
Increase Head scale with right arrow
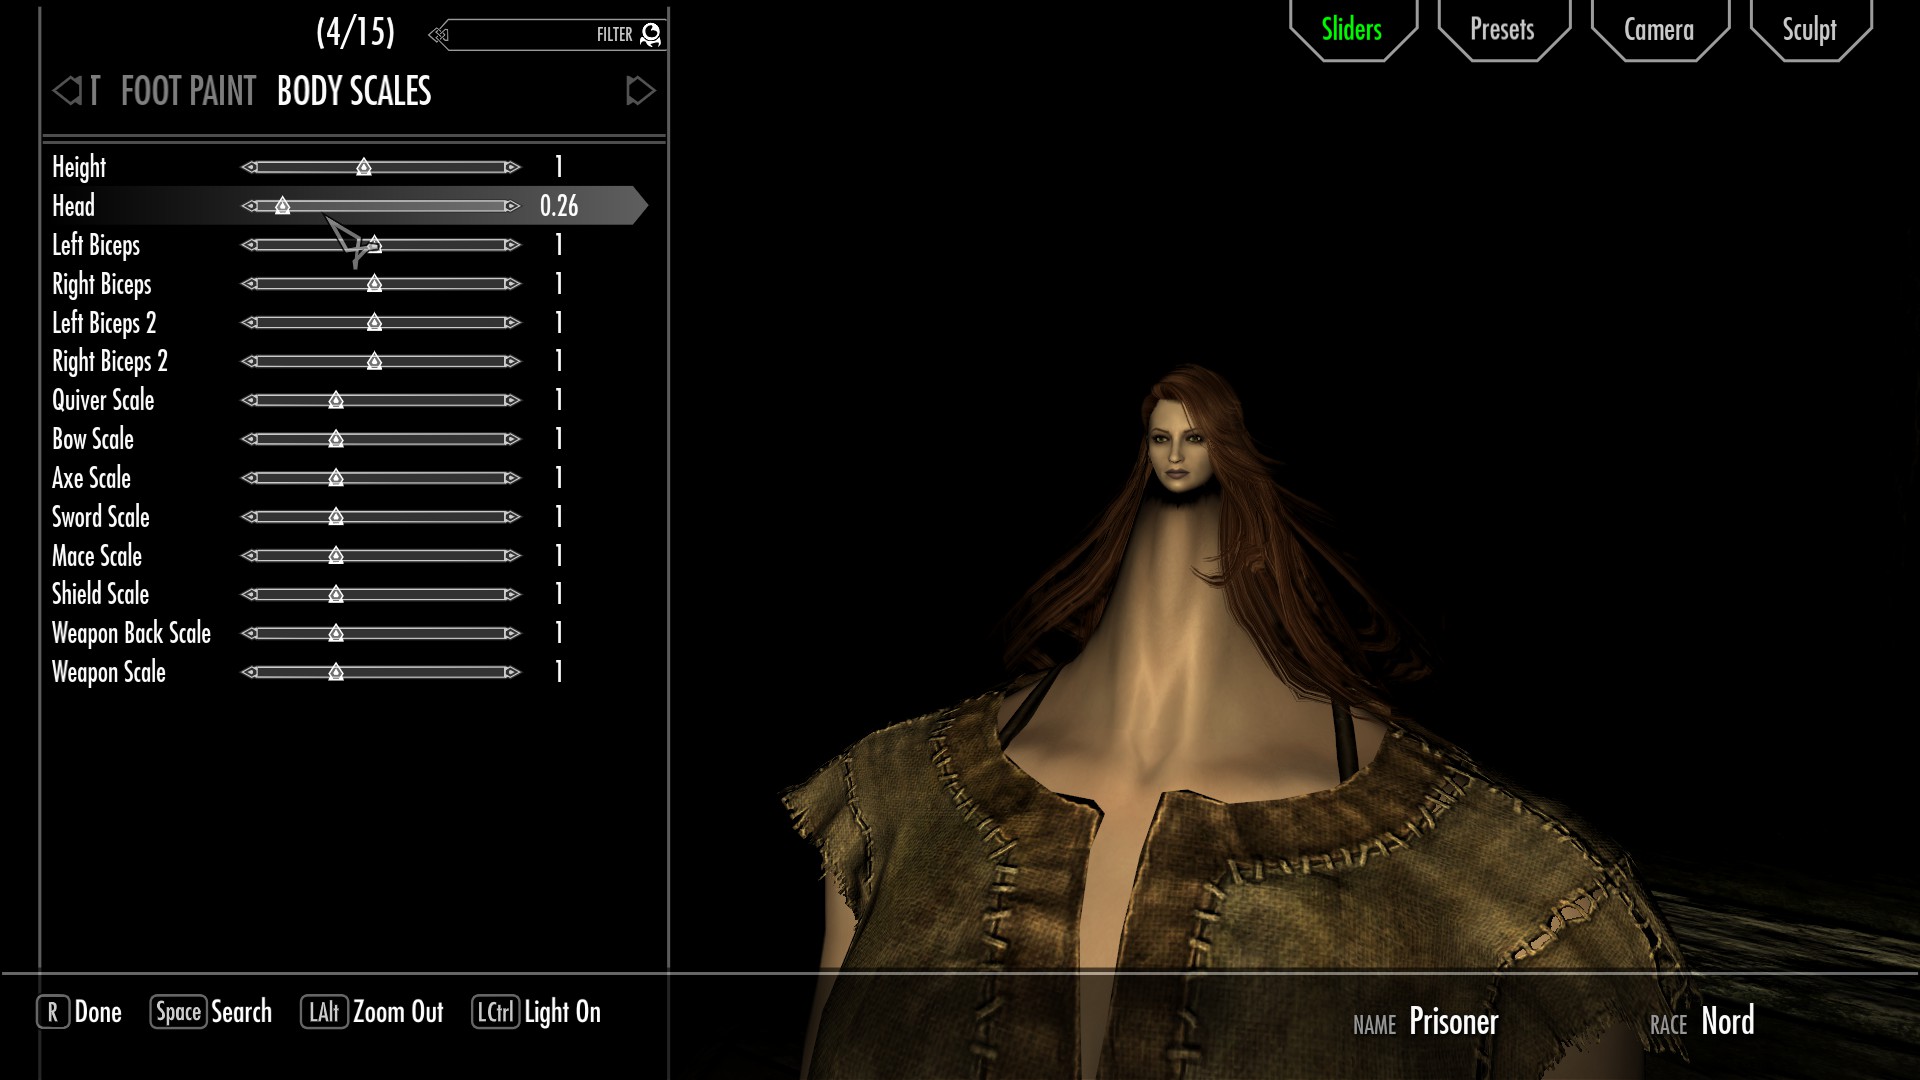coord(512,206)
